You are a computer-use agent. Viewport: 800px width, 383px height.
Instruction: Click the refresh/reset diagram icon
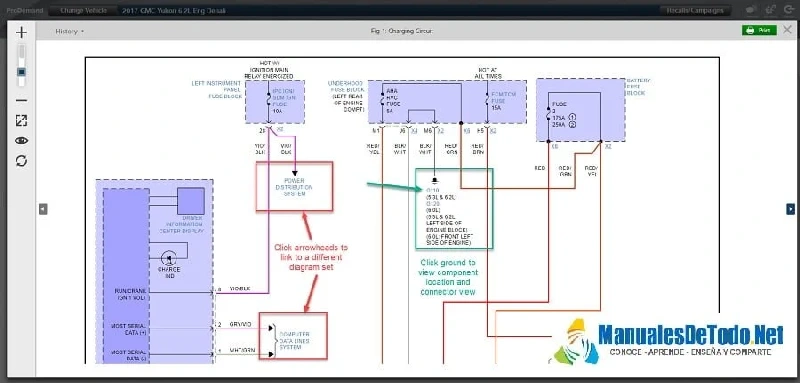21,161
